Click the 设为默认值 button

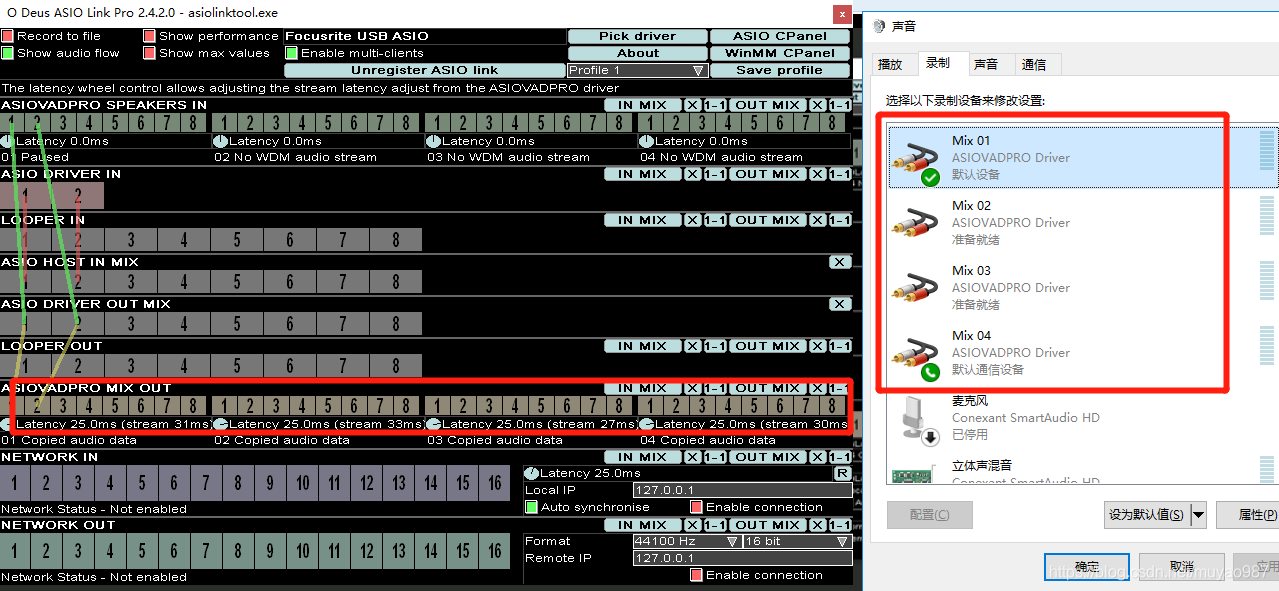pyautogui.click(x=1146, y=515)
